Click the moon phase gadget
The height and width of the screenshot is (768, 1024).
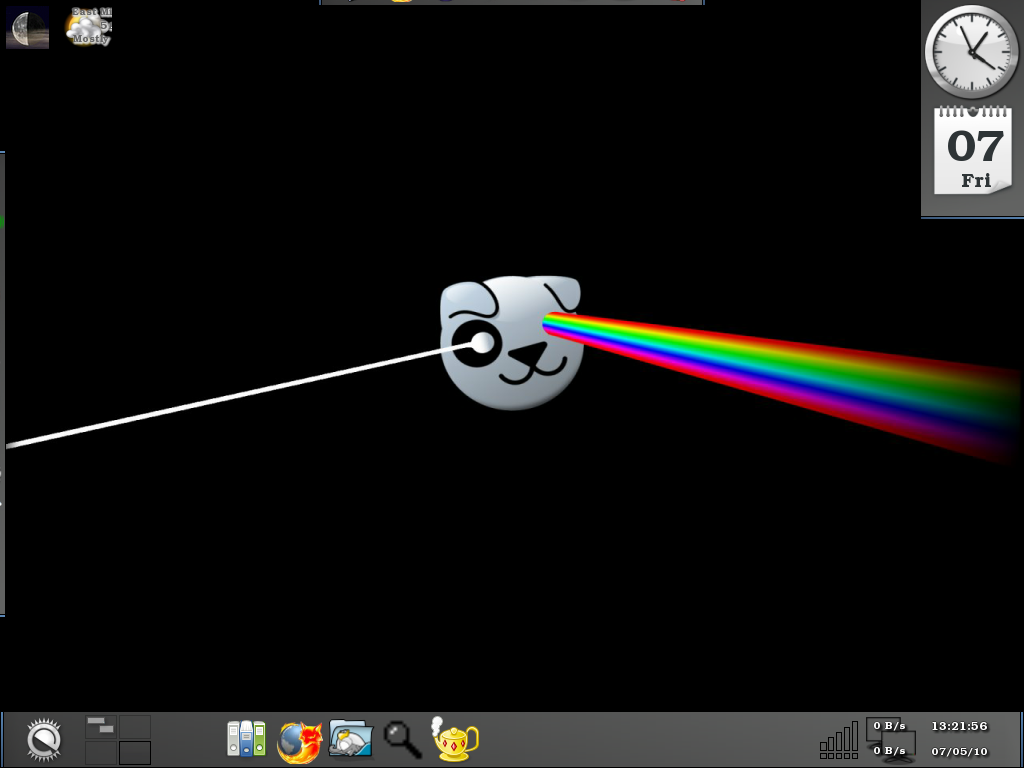(x=27, y=27)
